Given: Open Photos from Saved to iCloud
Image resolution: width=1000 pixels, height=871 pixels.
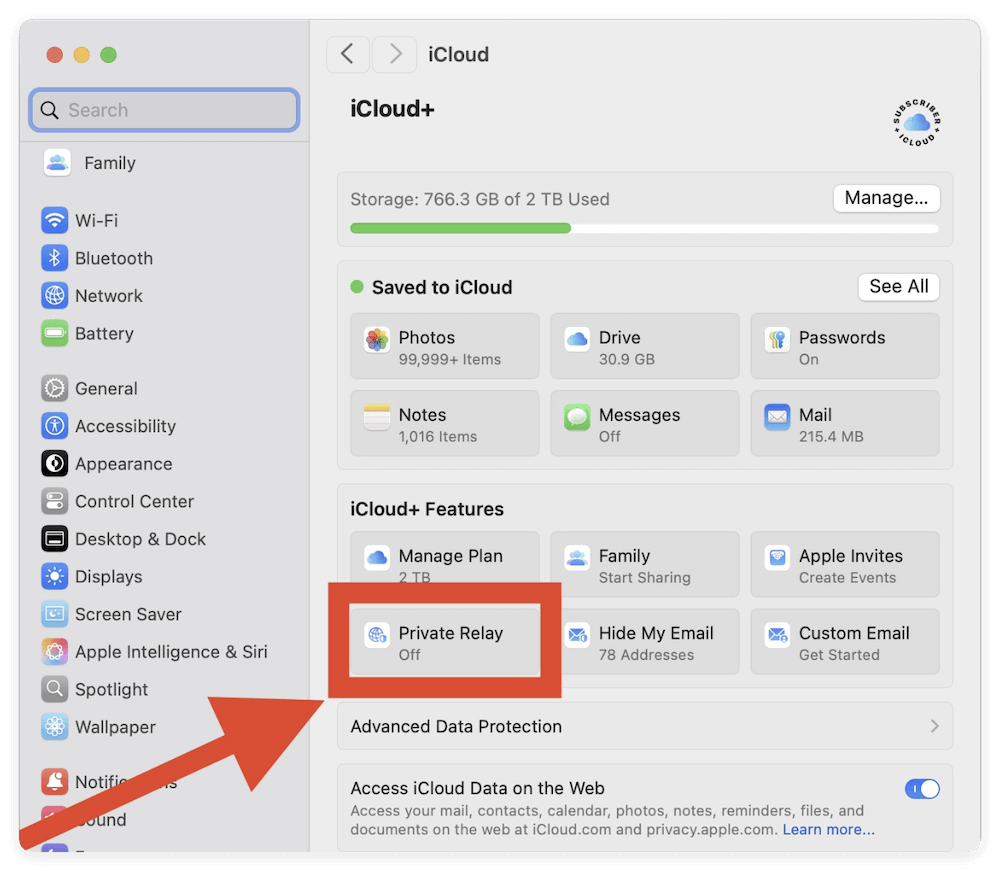Looking at the screenshot, I should 444,346.
